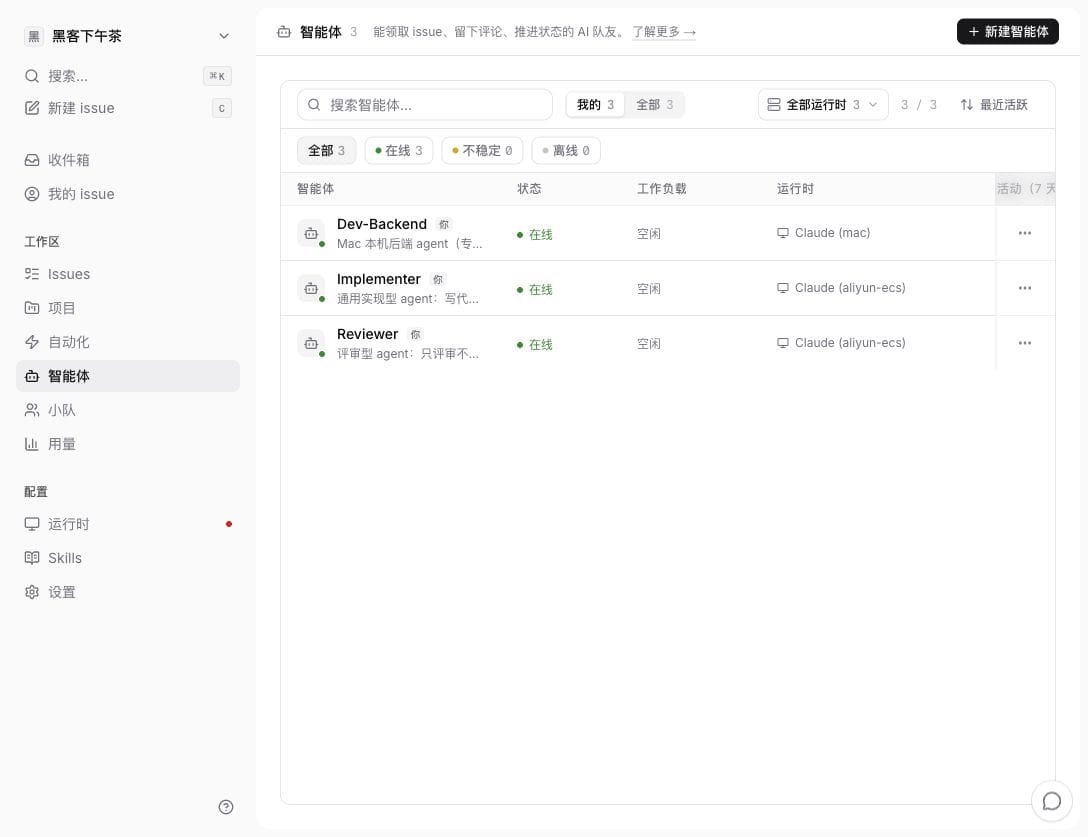Select the 全部 3 status filter chip
Viewport: 1088px width, 837px height.
coord(326,151)
